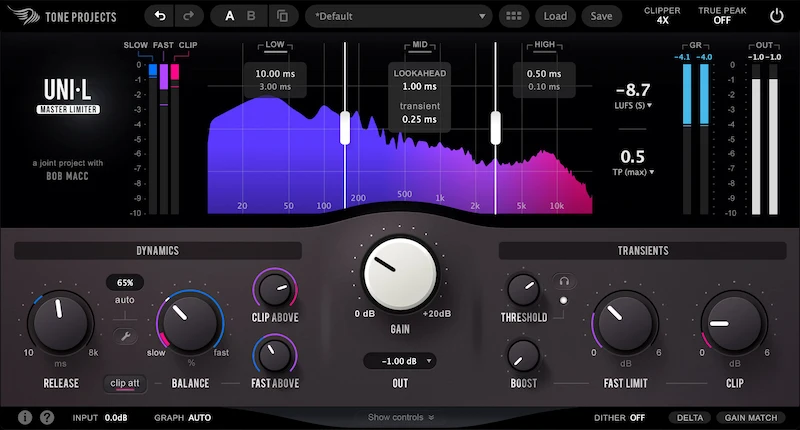Copy A/B state with the copy icon
Image resolution: width=800 pixels, height=430 pixels.
[x=282, y=16]
